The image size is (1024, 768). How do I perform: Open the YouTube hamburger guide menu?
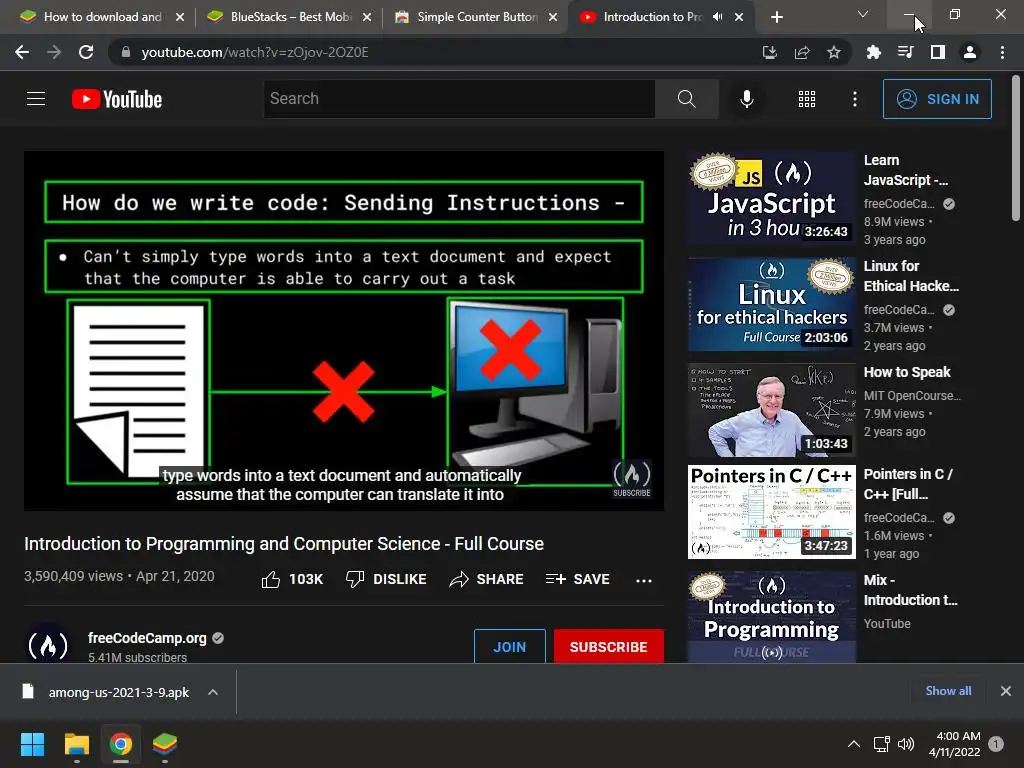tap(36, 99)
